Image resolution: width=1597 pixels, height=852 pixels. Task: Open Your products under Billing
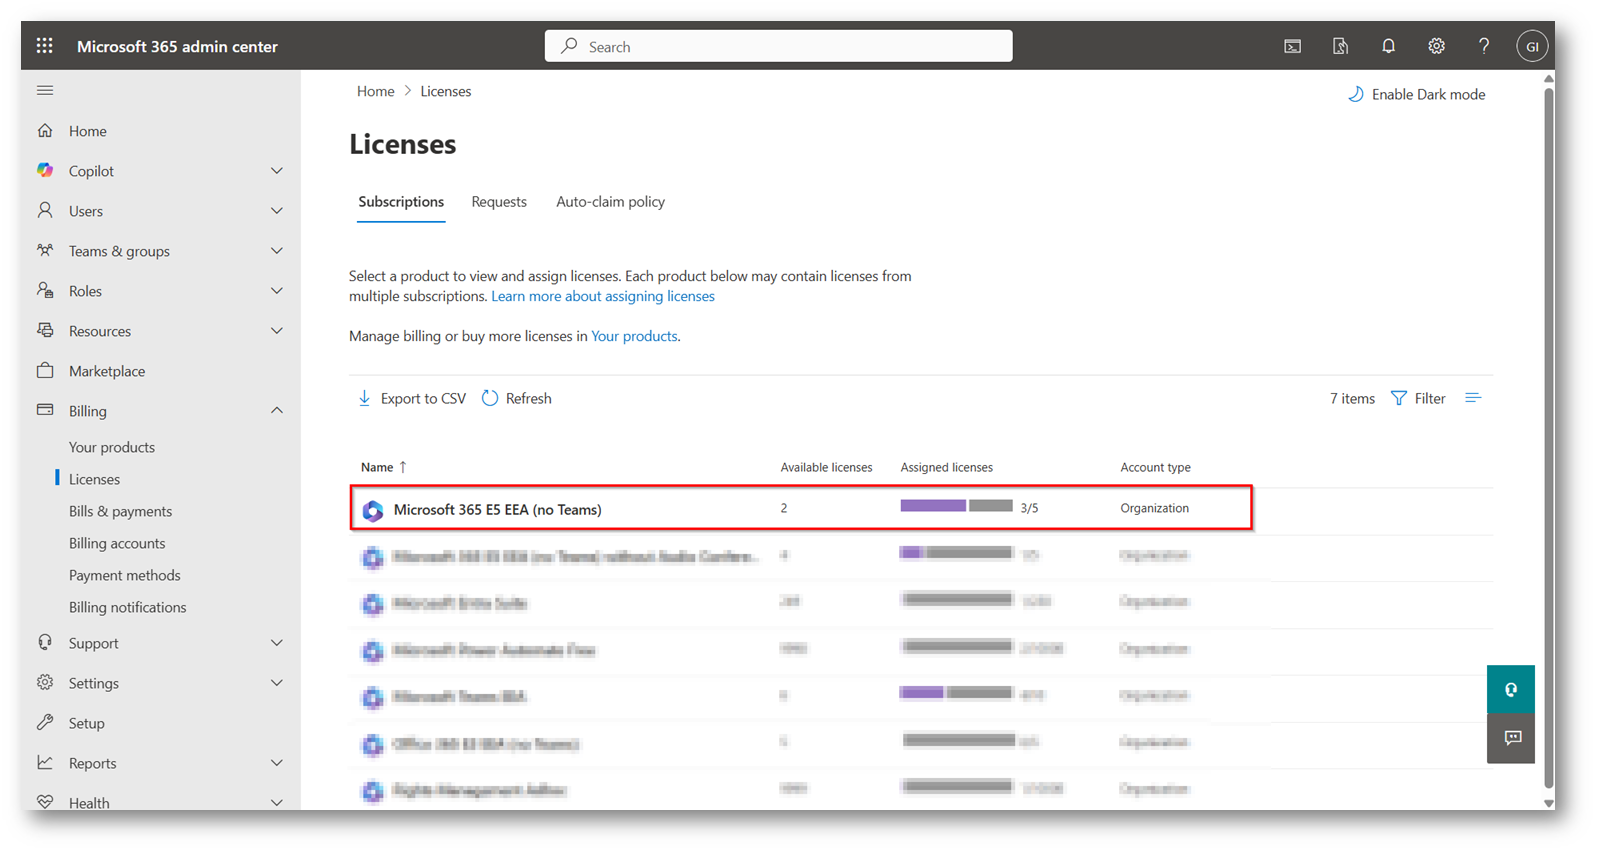click(x=112, y=447)
